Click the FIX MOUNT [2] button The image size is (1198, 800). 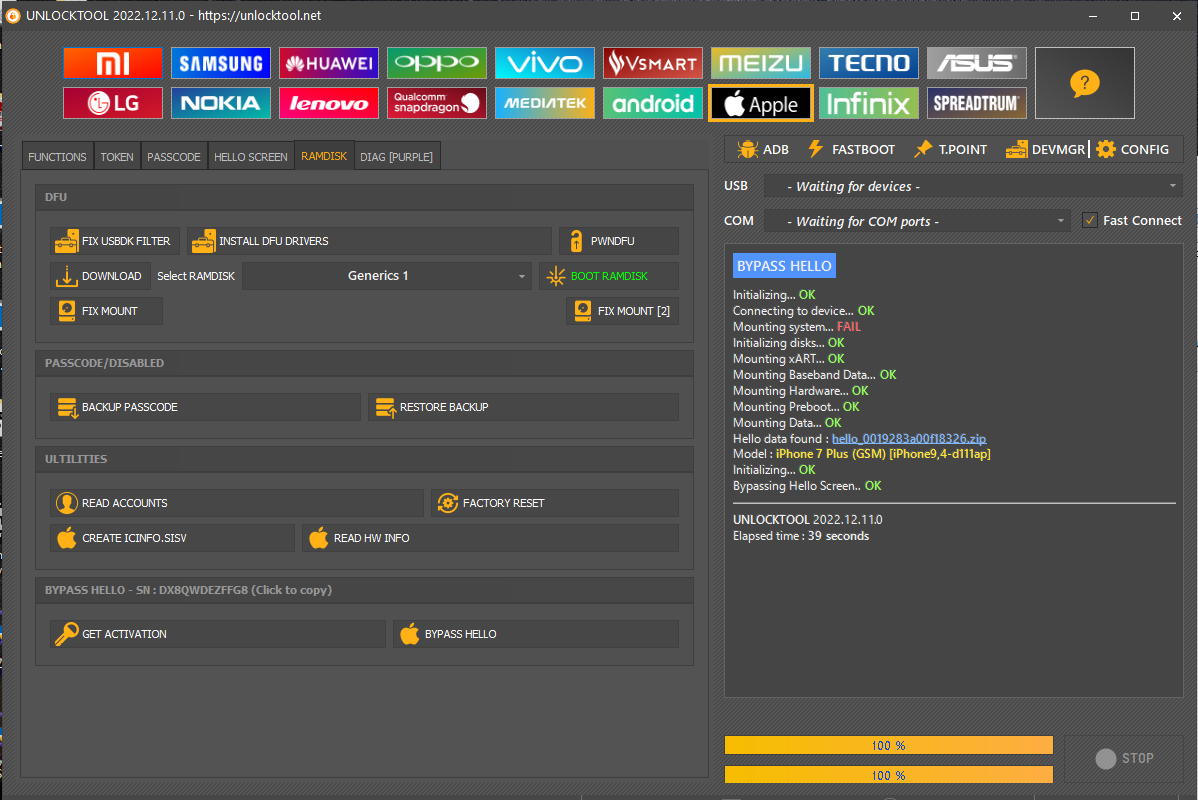(x=623, y=311)
